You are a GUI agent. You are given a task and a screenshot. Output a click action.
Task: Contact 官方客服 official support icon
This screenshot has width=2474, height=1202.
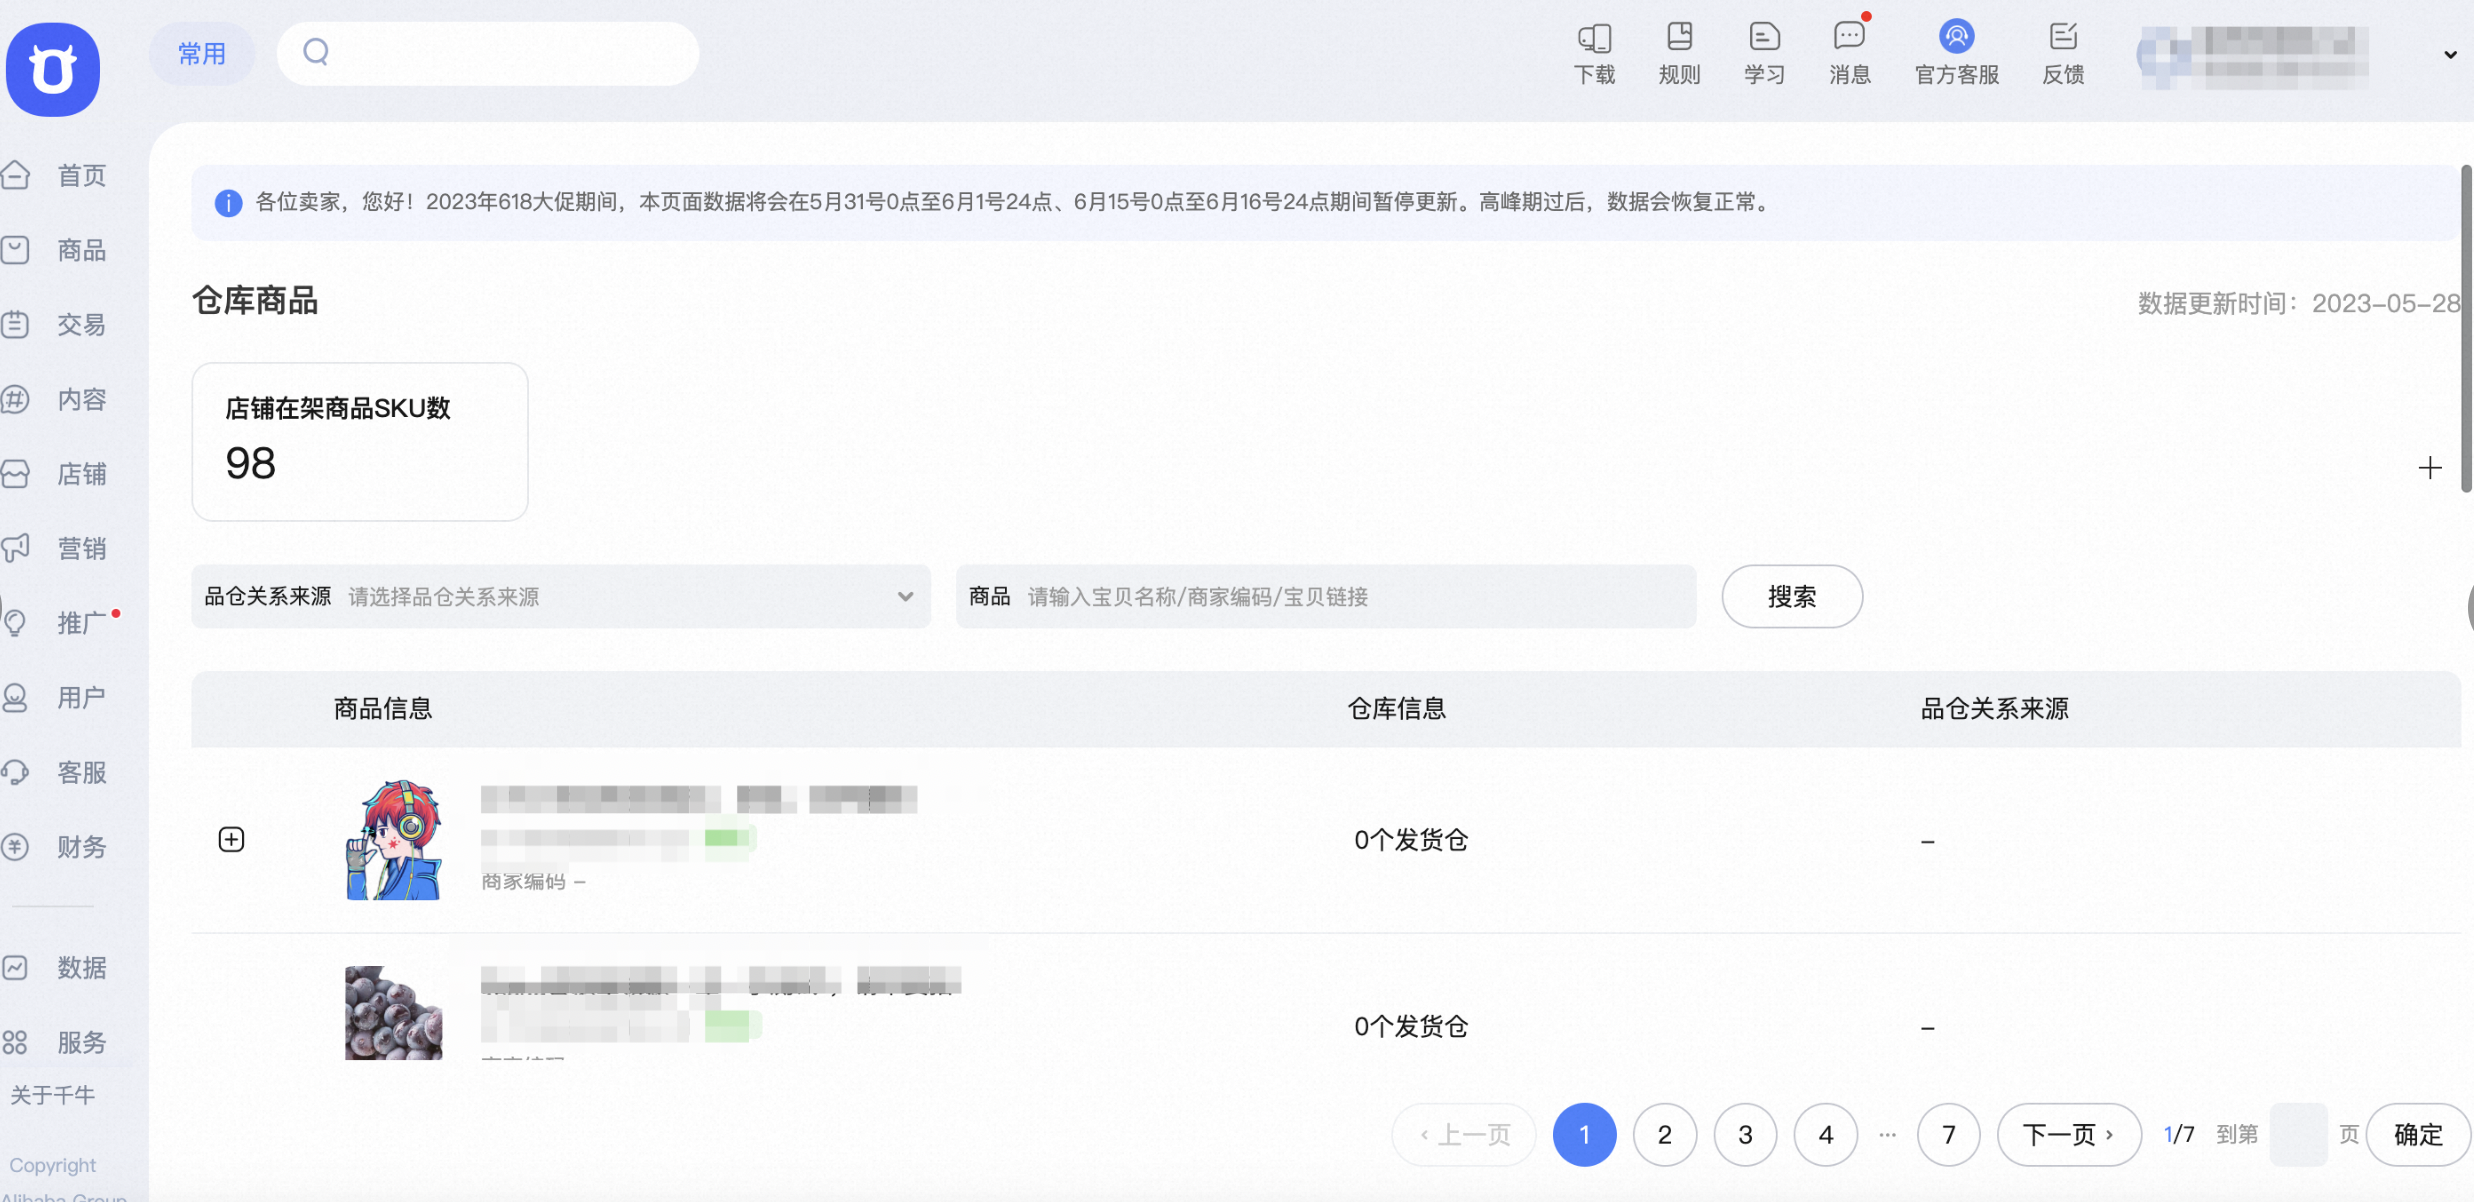(1956, 54)
